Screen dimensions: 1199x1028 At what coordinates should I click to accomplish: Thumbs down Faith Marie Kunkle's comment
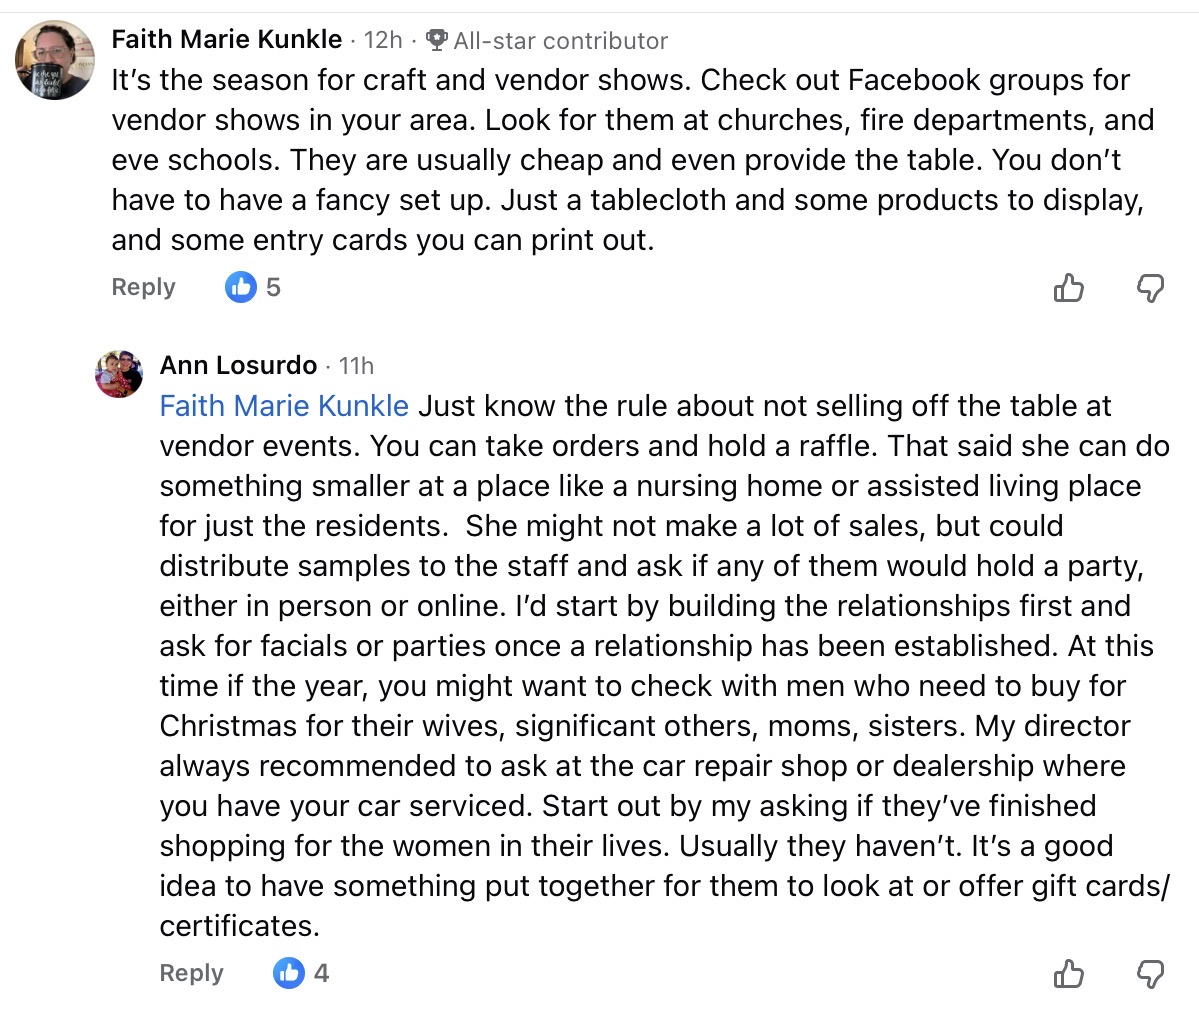tap(1151, 289)
